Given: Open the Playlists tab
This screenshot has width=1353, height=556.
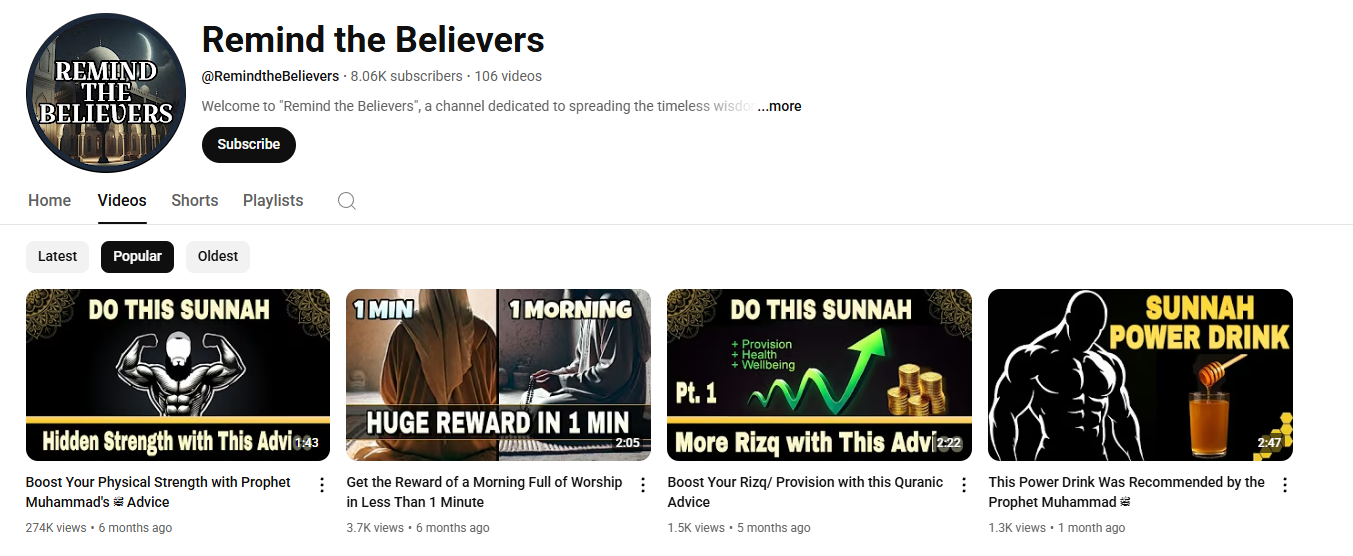Looking at the screenshot, I should pos(273,200).
